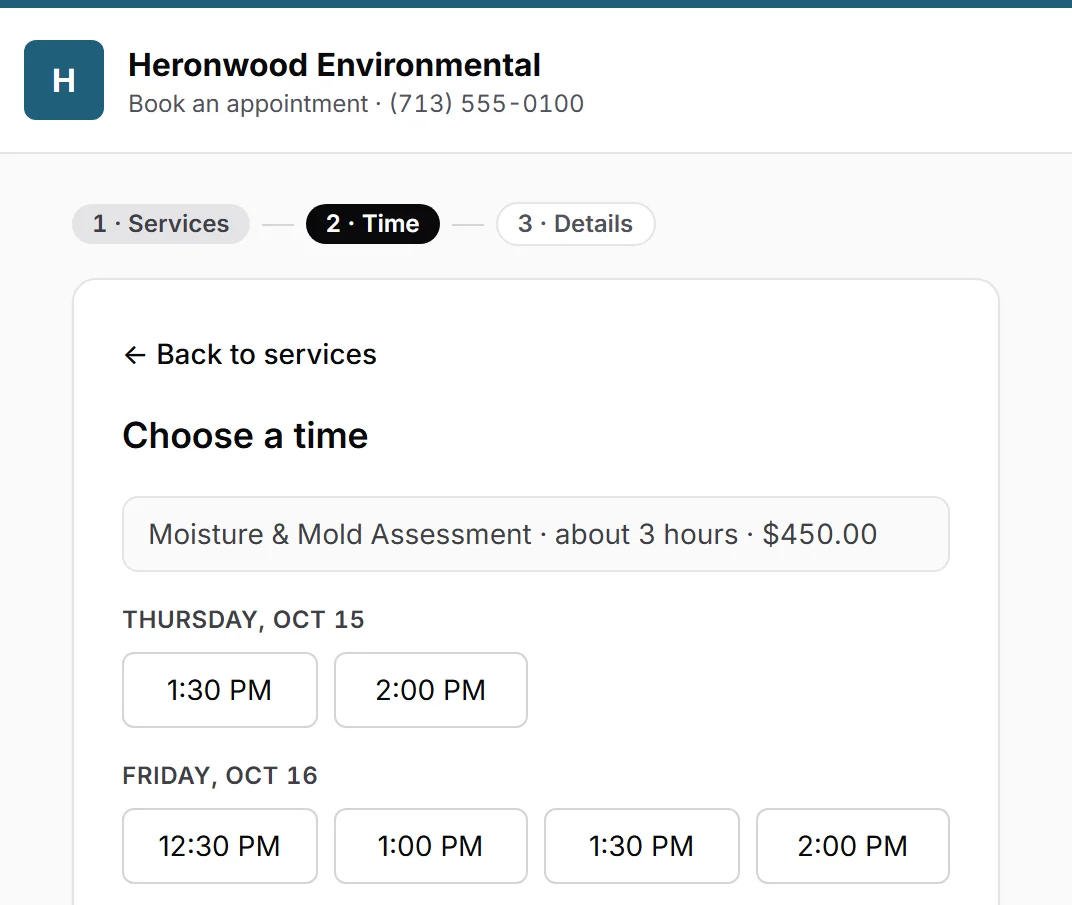1072x905 pixels.
Task: Select the 2 · Time step pill
Action: pos(373,224)
